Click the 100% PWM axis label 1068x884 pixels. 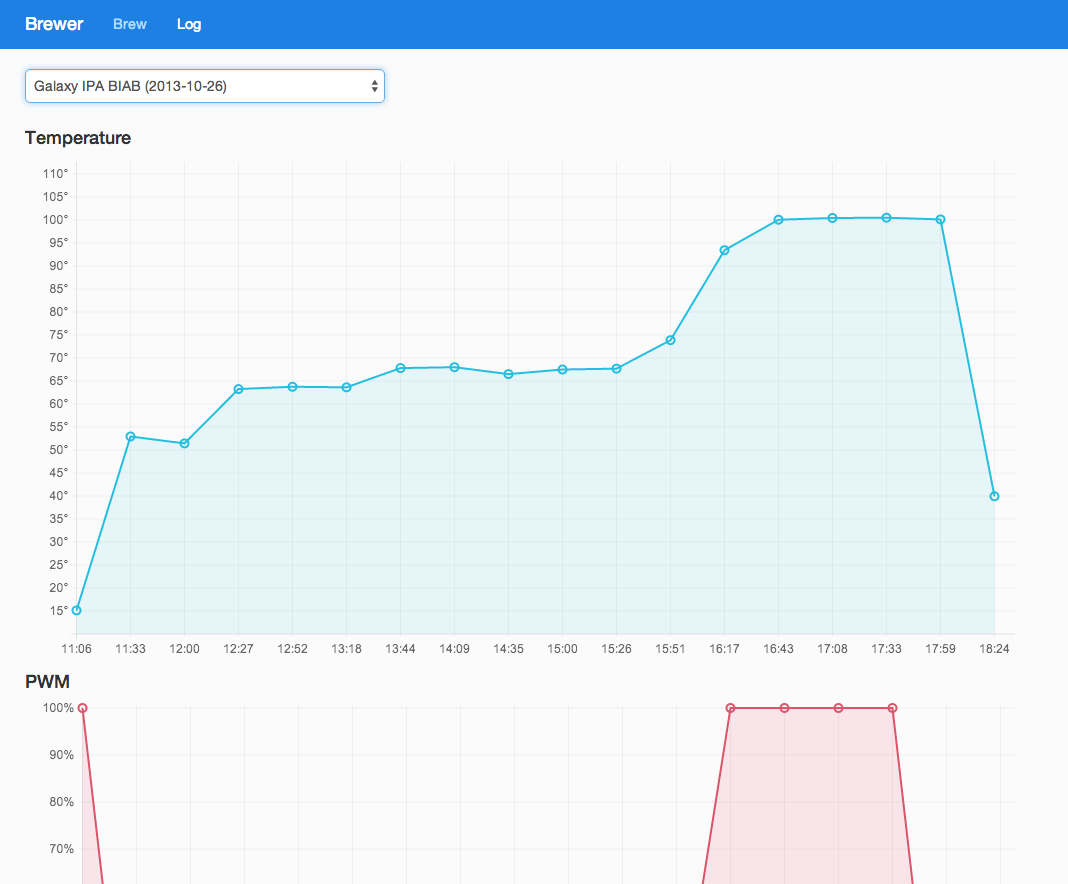[59, 708]
